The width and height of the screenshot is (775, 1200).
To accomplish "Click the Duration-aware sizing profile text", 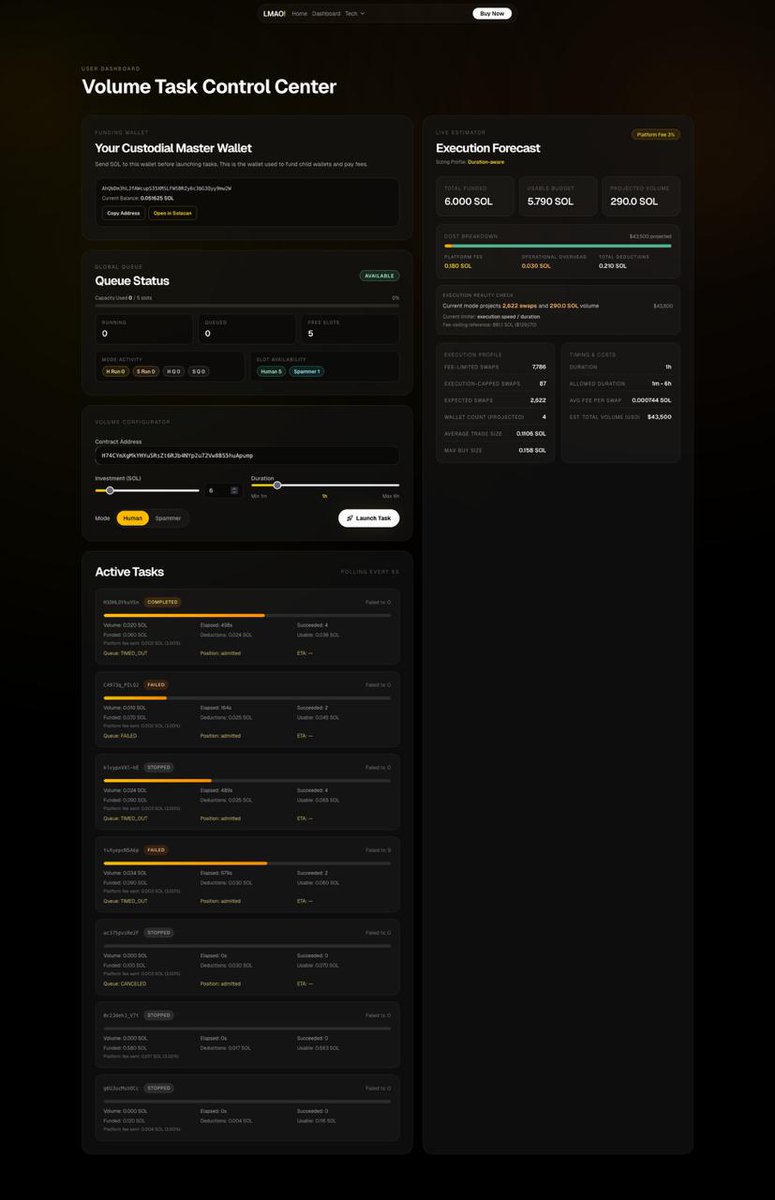I will [x=485, y=161].
